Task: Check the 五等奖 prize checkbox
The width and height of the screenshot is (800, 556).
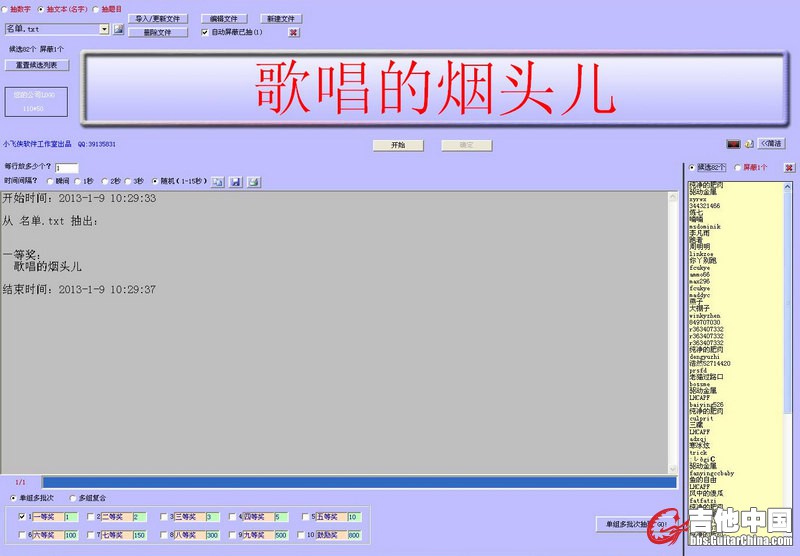Action: coord(306,517)
